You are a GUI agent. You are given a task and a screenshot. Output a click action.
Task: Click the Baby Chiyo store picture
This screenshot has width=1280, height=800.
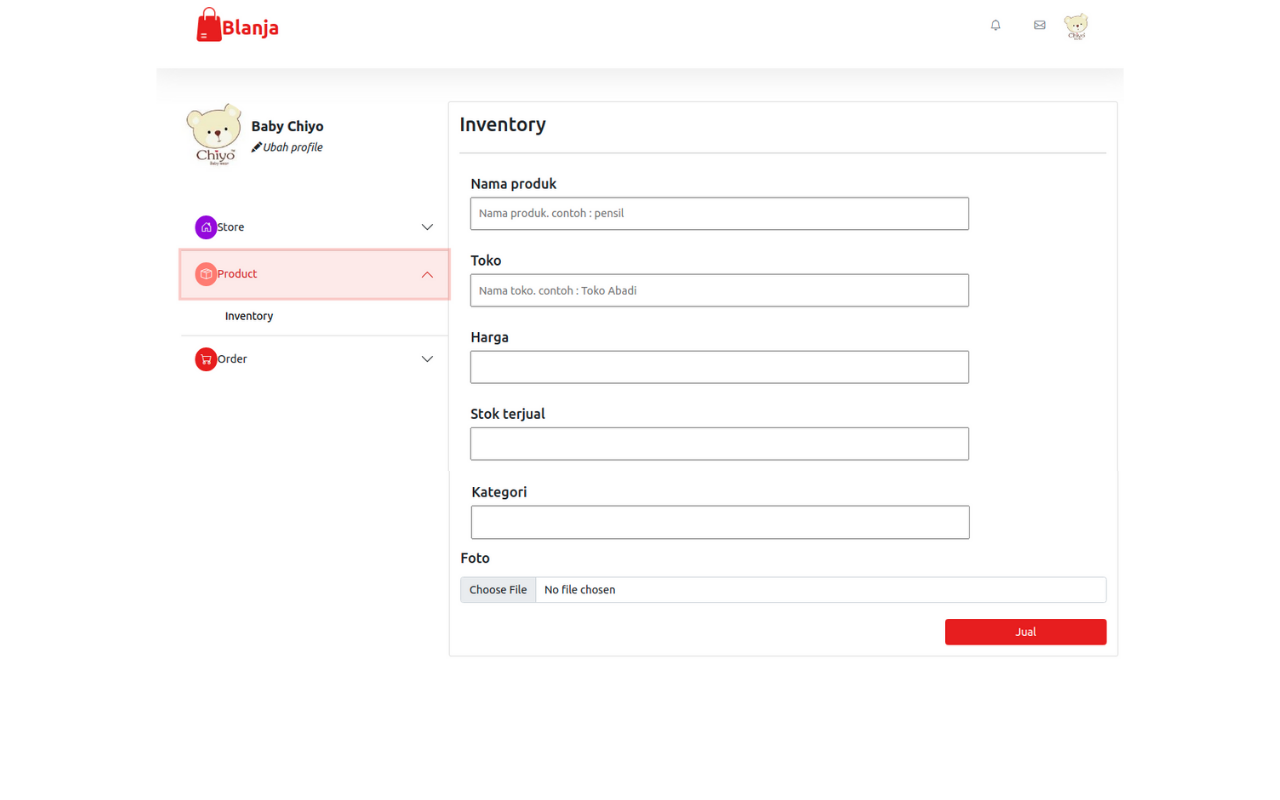coord(214,131)
